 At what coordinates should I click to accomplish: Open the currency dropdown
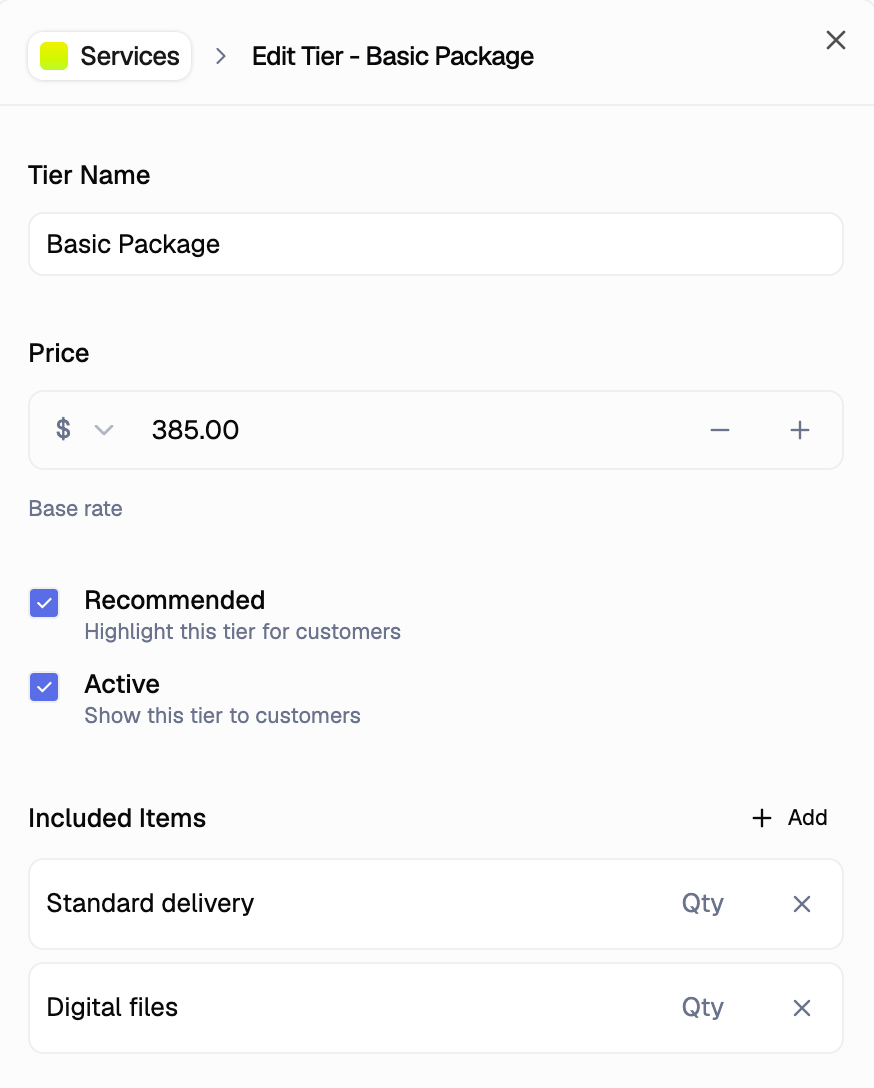pos(104,430)
